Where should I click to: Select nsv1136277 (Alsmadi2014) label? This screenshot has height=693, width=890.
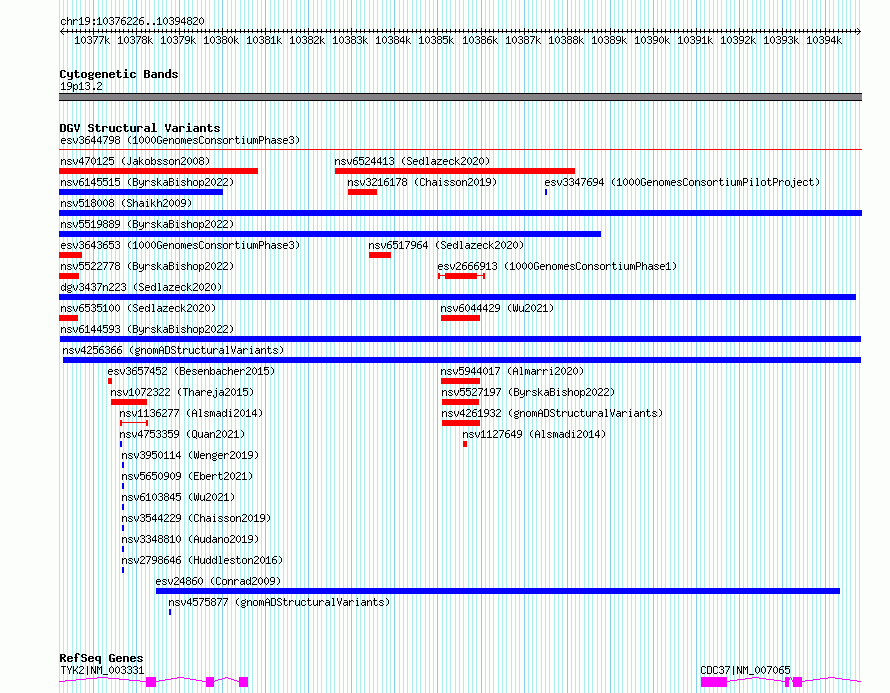click(191, 413)
